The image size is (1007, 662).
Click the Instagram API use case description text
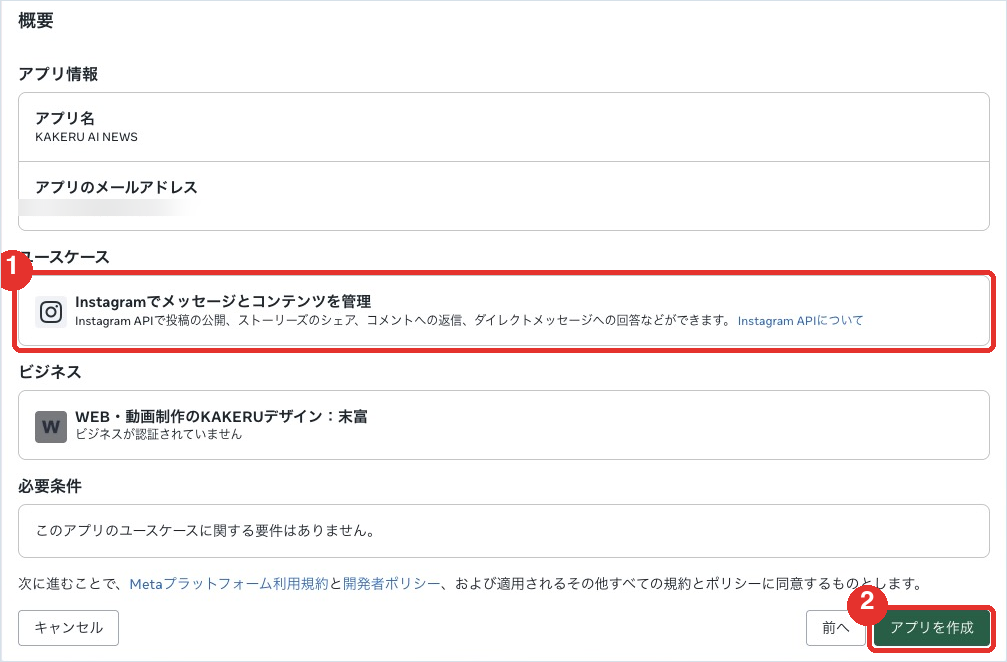pos(403,320)
